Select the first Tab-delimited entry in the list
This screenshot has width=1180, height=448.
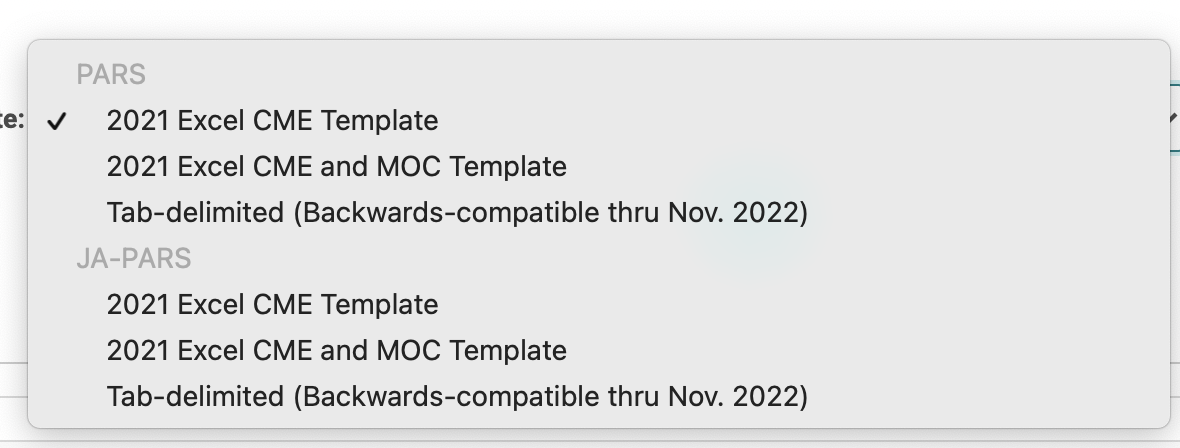point(456,213)
